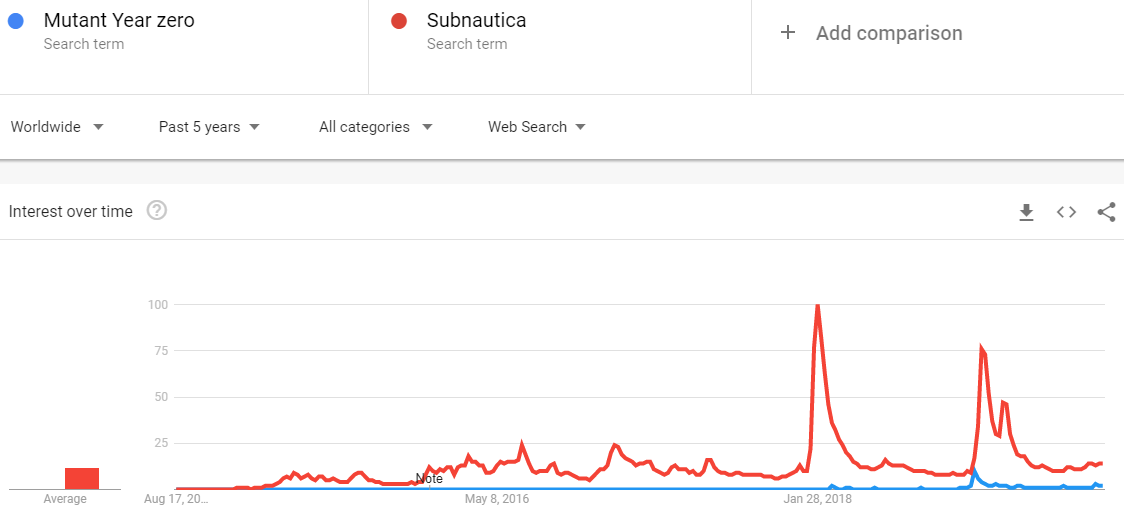Add comparison search term
This screenshot has height=512, width=1124.
(x=889, y=33)
